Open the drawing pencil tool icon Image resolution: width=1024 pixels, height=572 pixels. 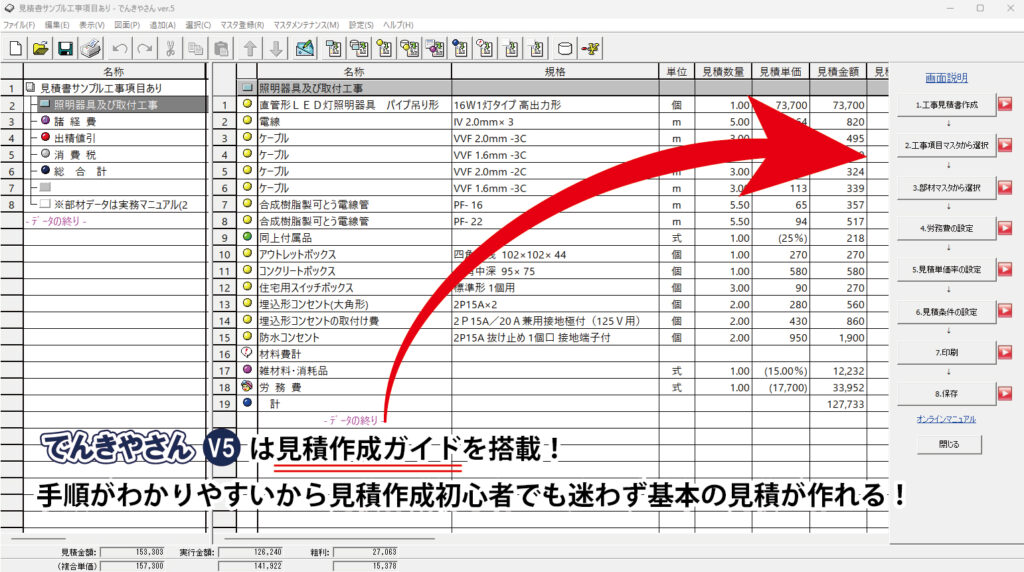point(305,48)
